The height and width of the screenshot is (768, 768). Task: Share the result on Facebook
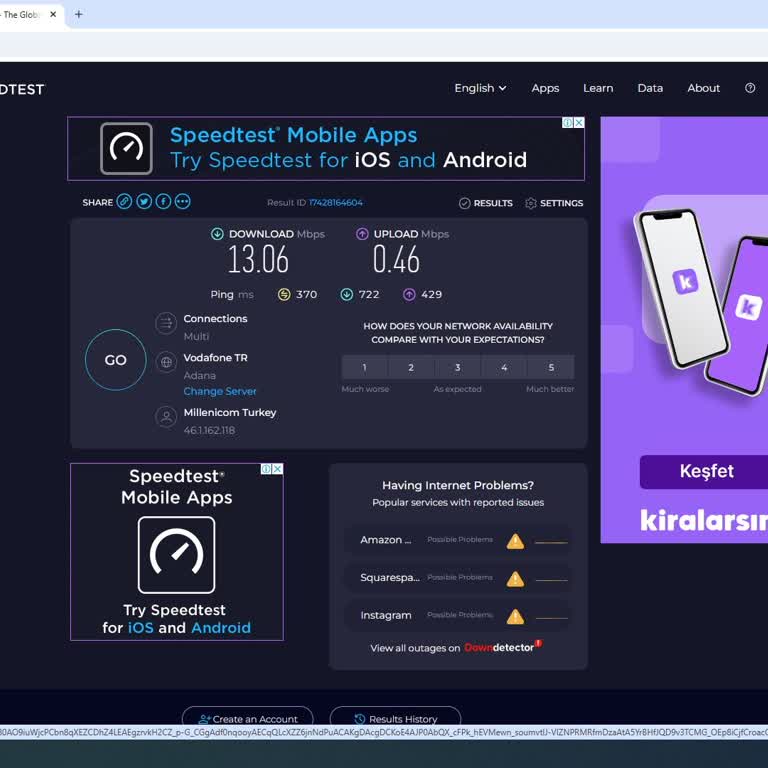163,202
